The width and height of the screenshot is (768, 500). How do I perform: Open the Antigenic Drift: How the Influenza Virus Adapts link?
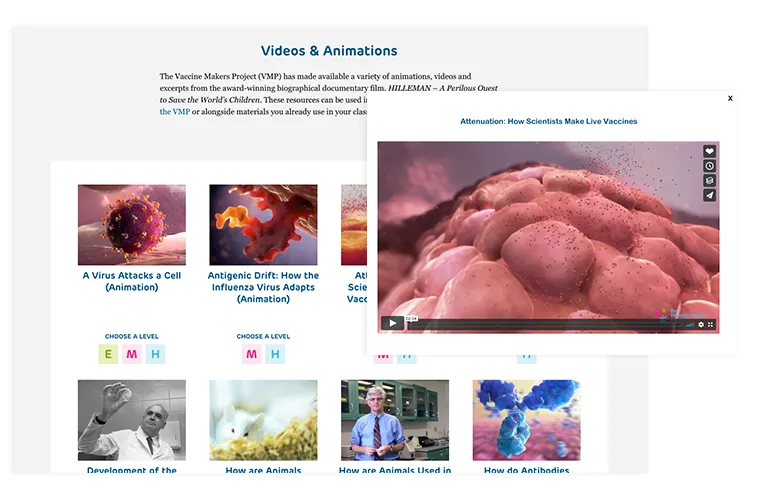pyautogui.click(x=264, y=287)
